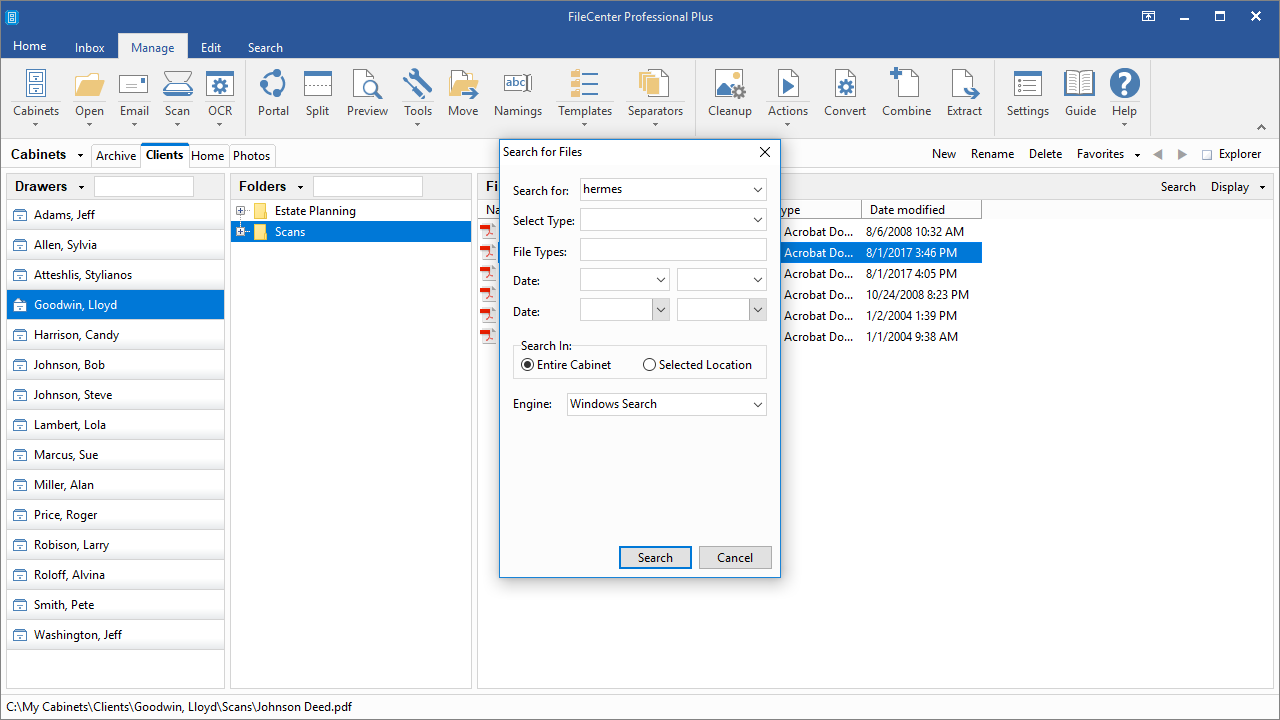Viewport: 1280px width, 720px height.
Task: Open the Combine tool
Action: coord(906,95)
